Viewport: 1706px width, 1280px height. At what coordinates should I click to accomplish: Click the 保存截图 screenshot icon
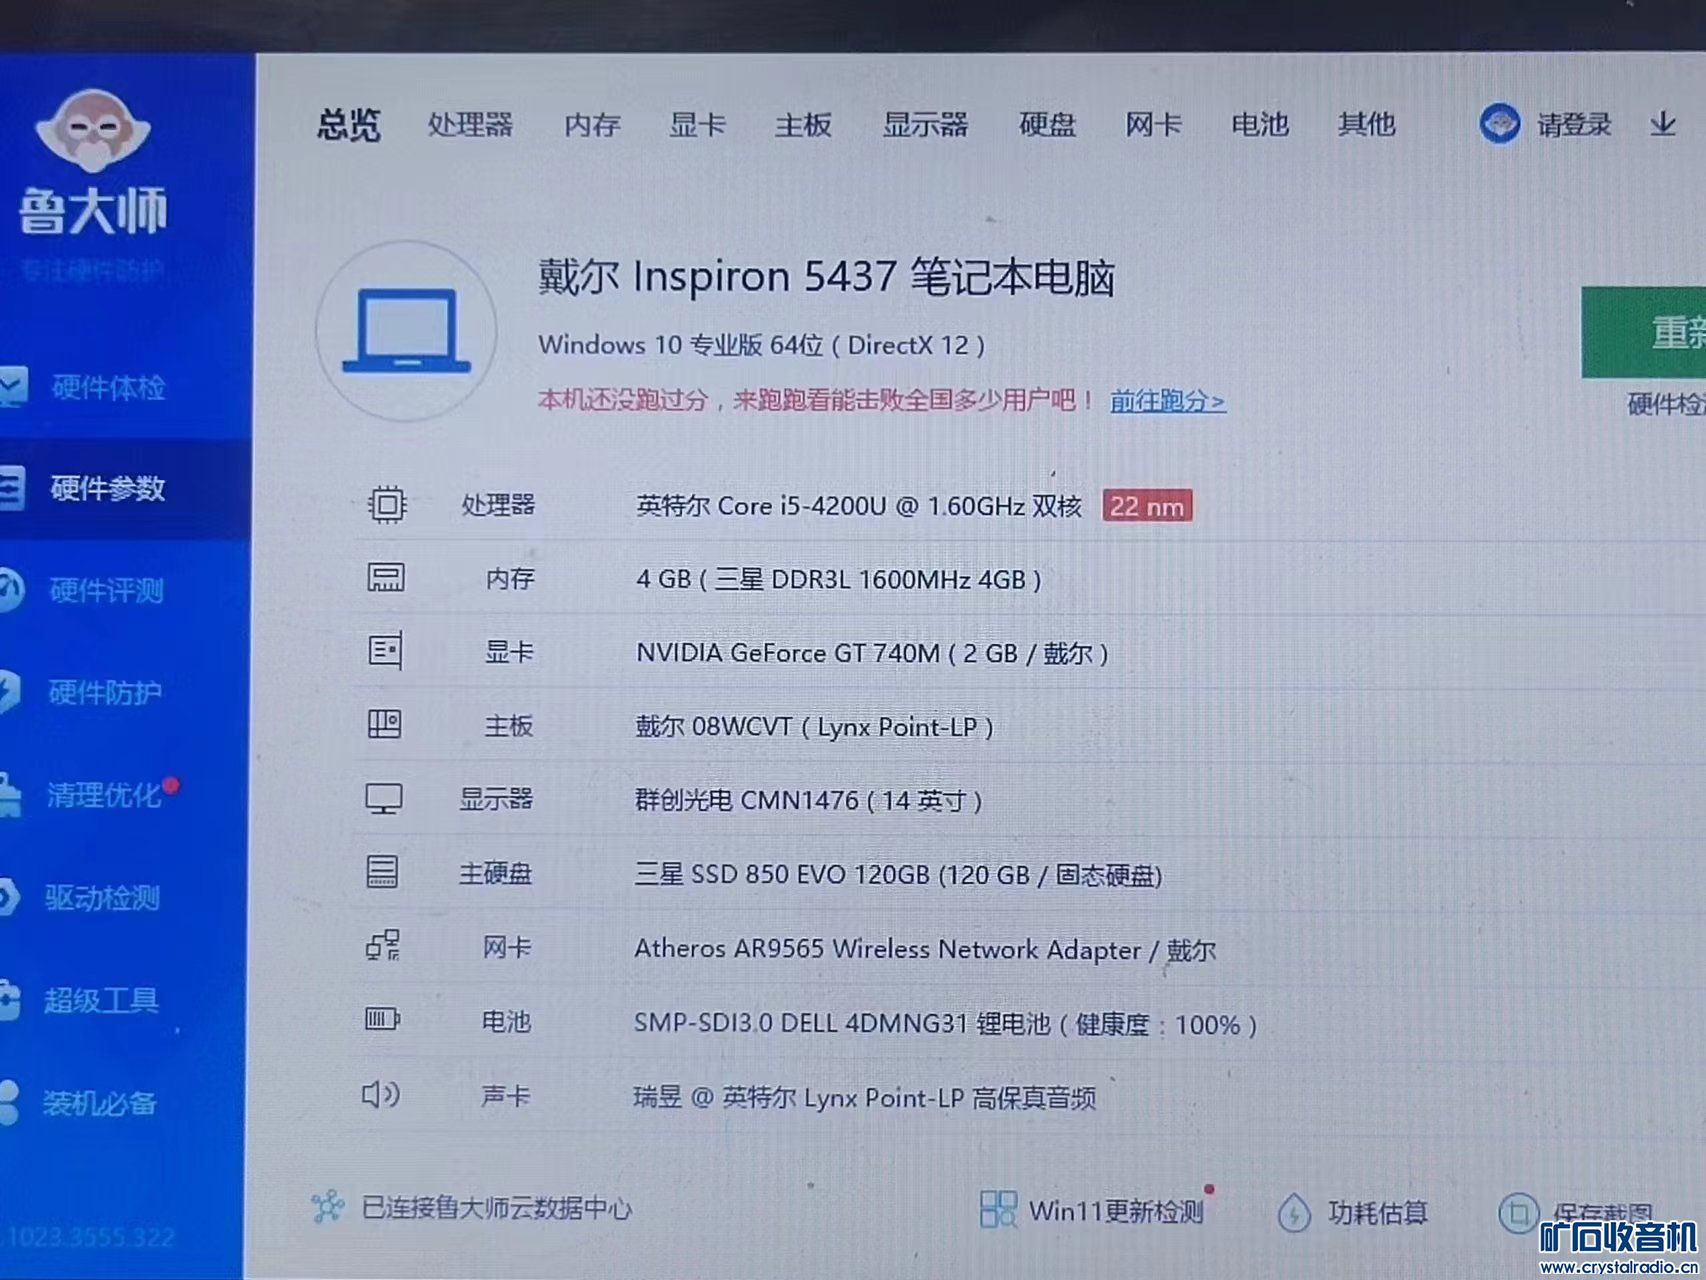coord(1518,1213)
